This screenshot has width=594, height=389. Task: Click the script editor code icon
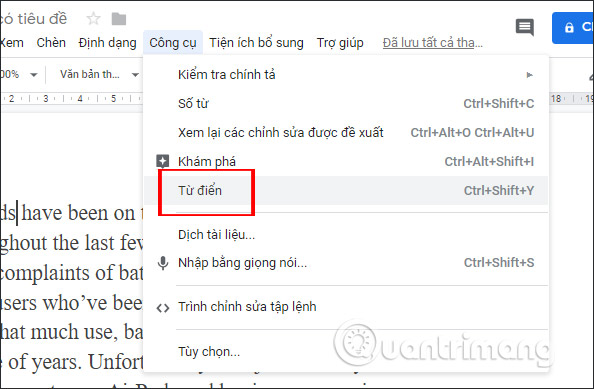click(163, 308)
